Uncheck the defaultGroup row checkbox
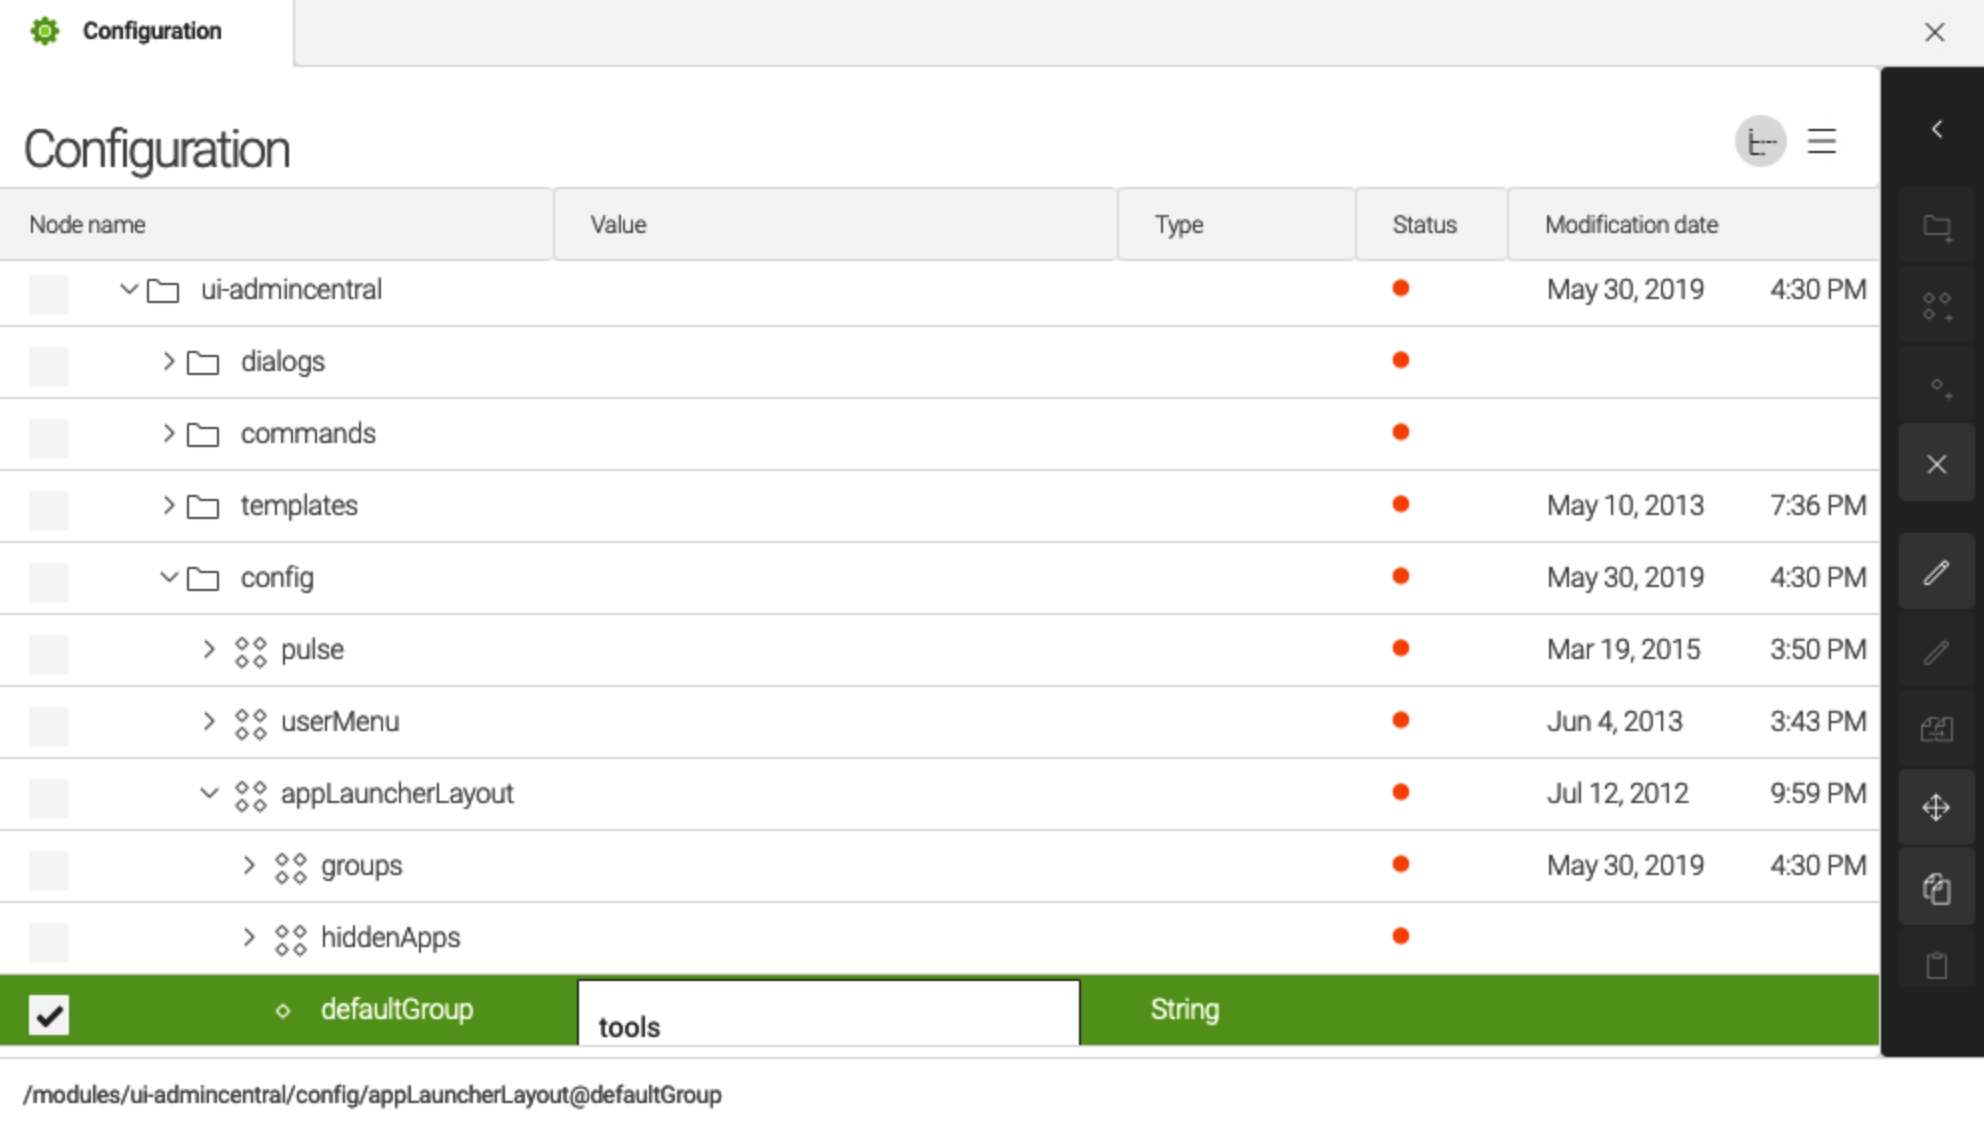 pos(49,1014)
